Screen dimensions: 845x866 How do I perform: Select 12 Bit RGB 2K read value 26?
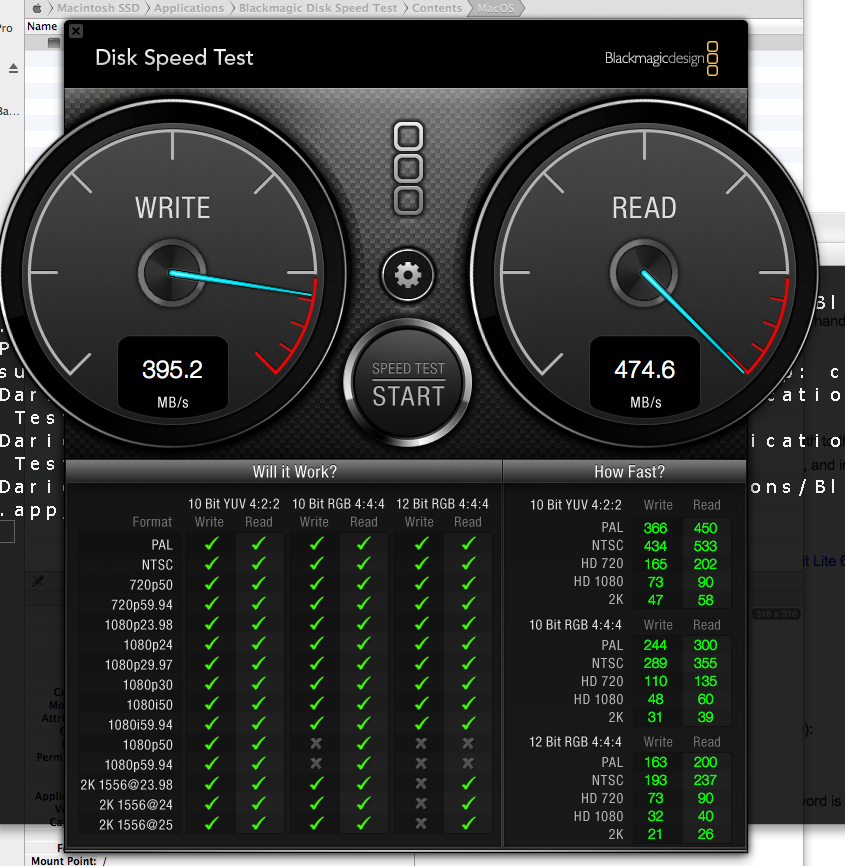coord(705,834)
